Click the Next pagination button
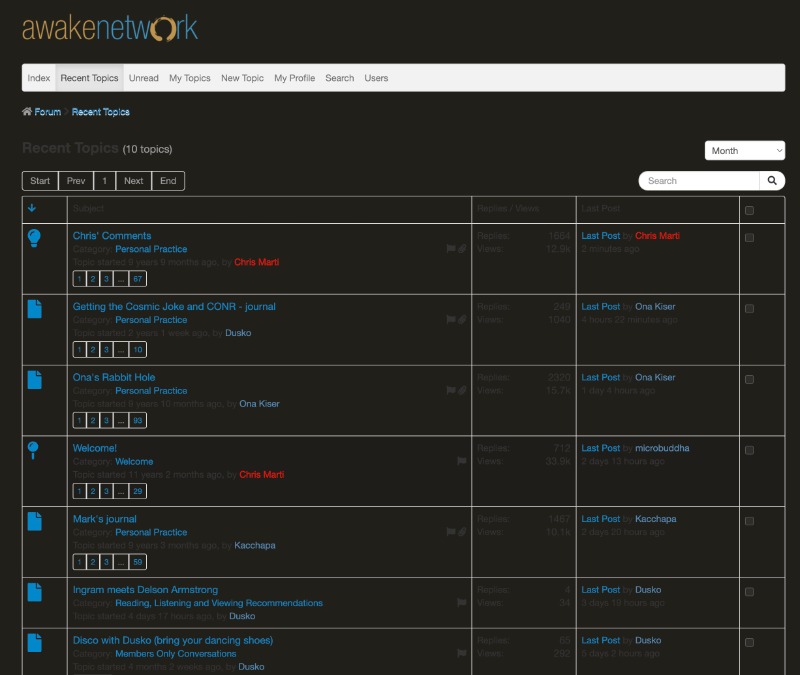800x675 pixels. tap(134, 181)
